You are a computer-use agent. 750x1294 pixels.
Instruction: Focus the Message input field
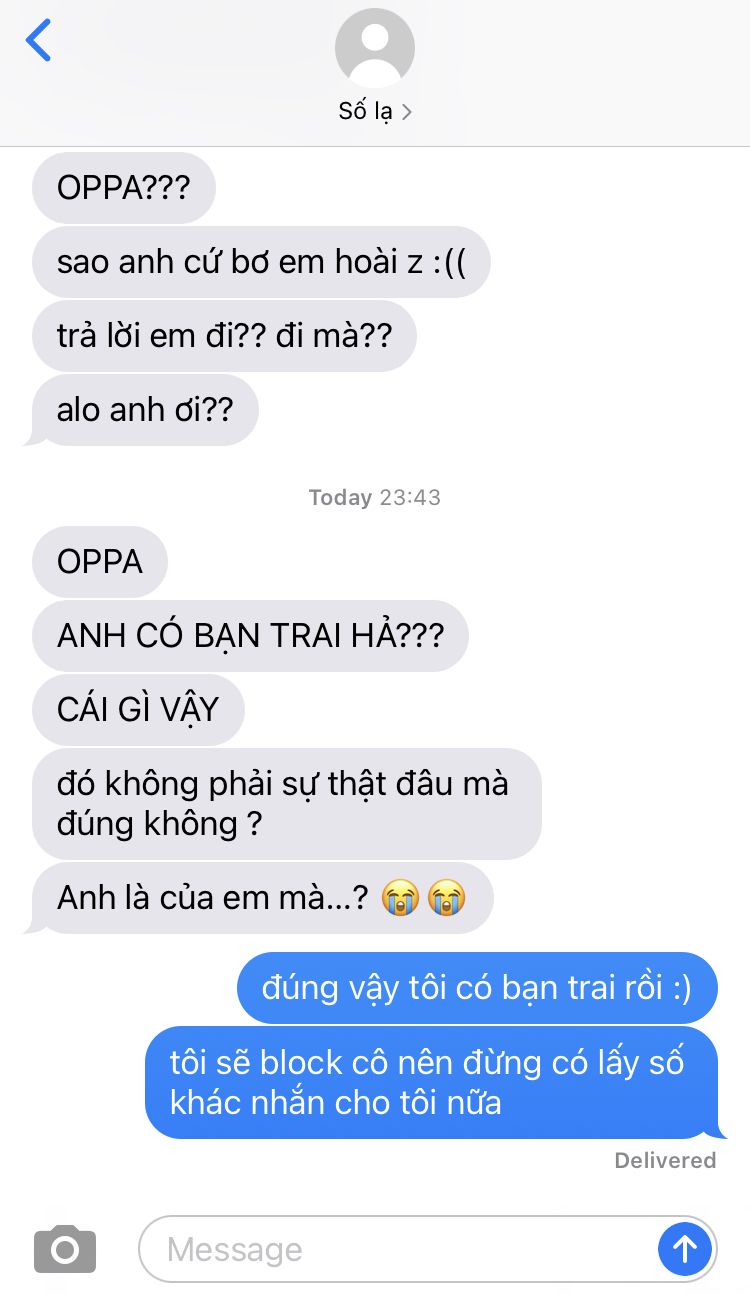pos(427,1249)
